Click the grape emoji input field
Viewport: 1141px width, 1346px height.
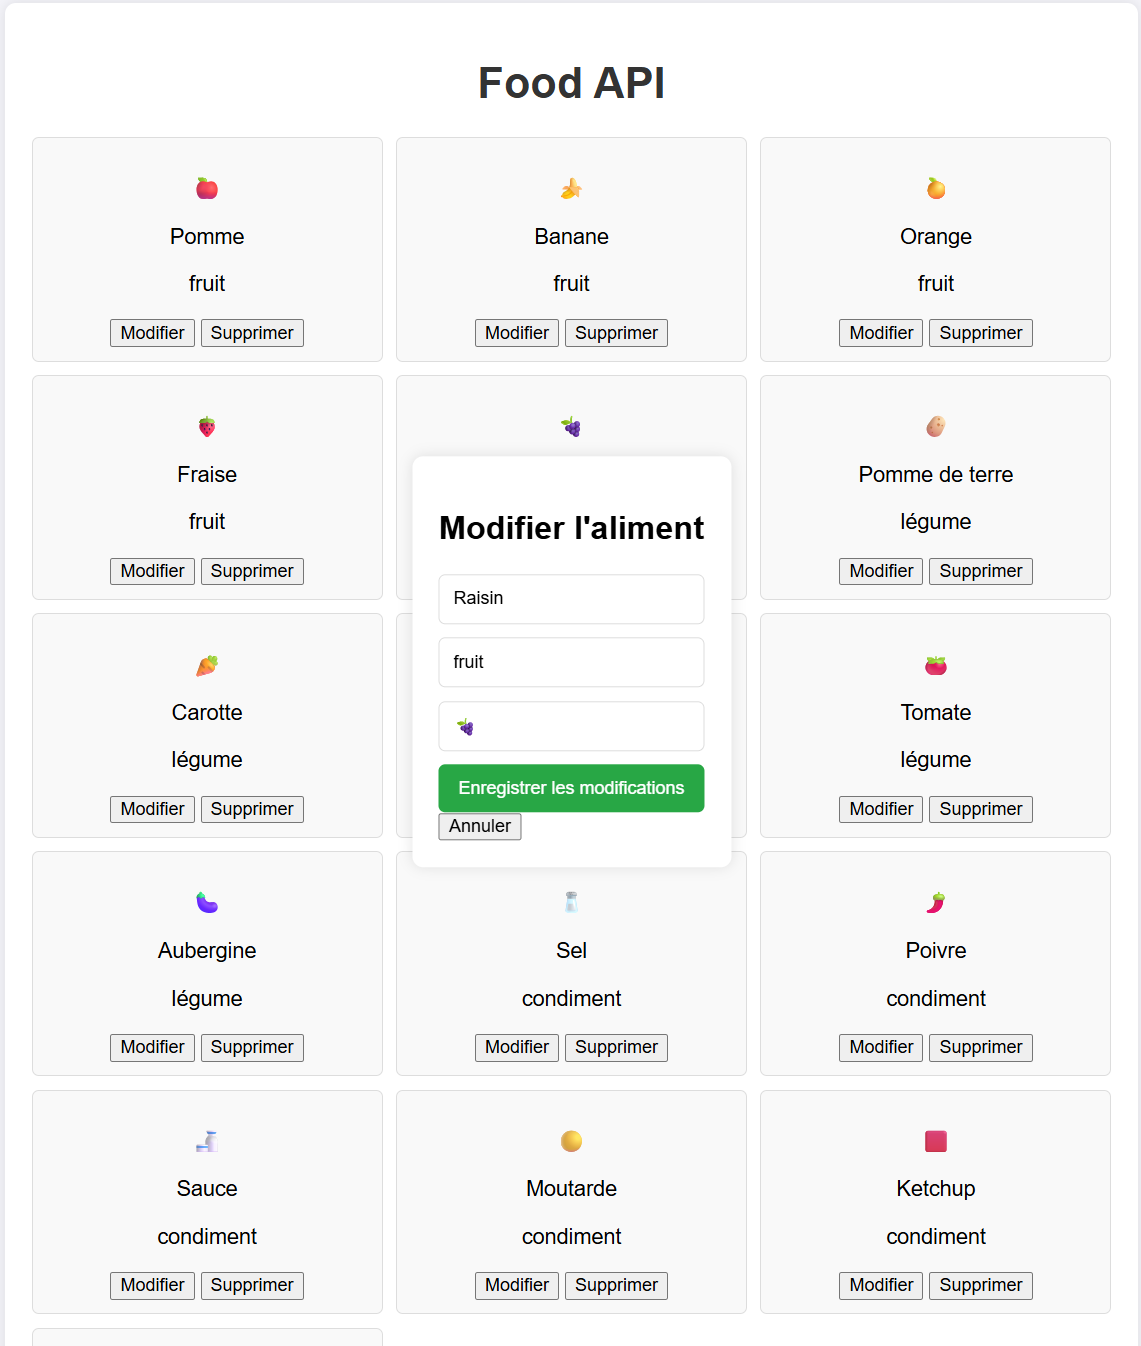571,726
